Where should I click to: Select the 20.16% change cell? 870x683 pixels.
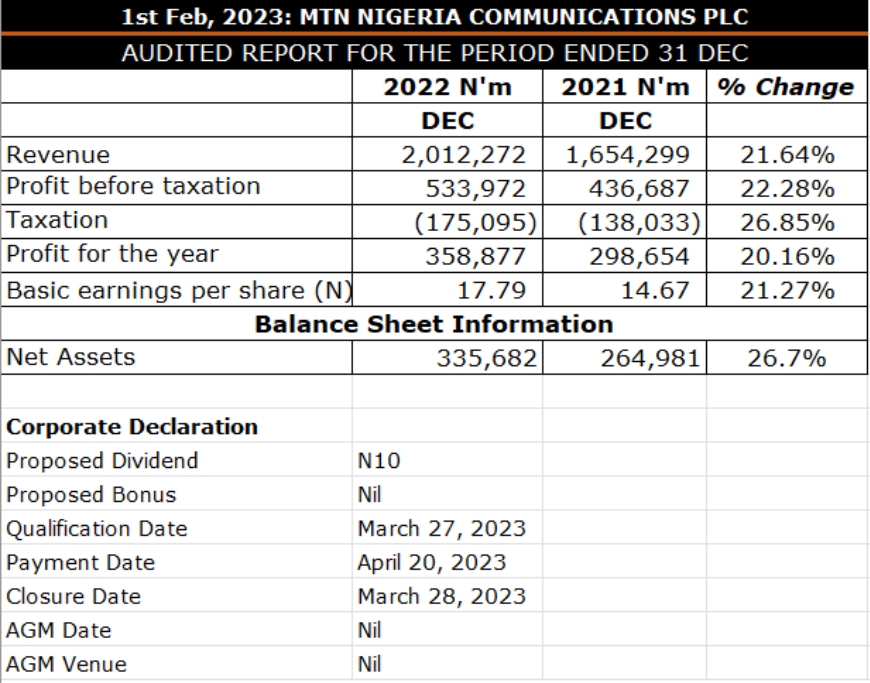pos(788,256)
